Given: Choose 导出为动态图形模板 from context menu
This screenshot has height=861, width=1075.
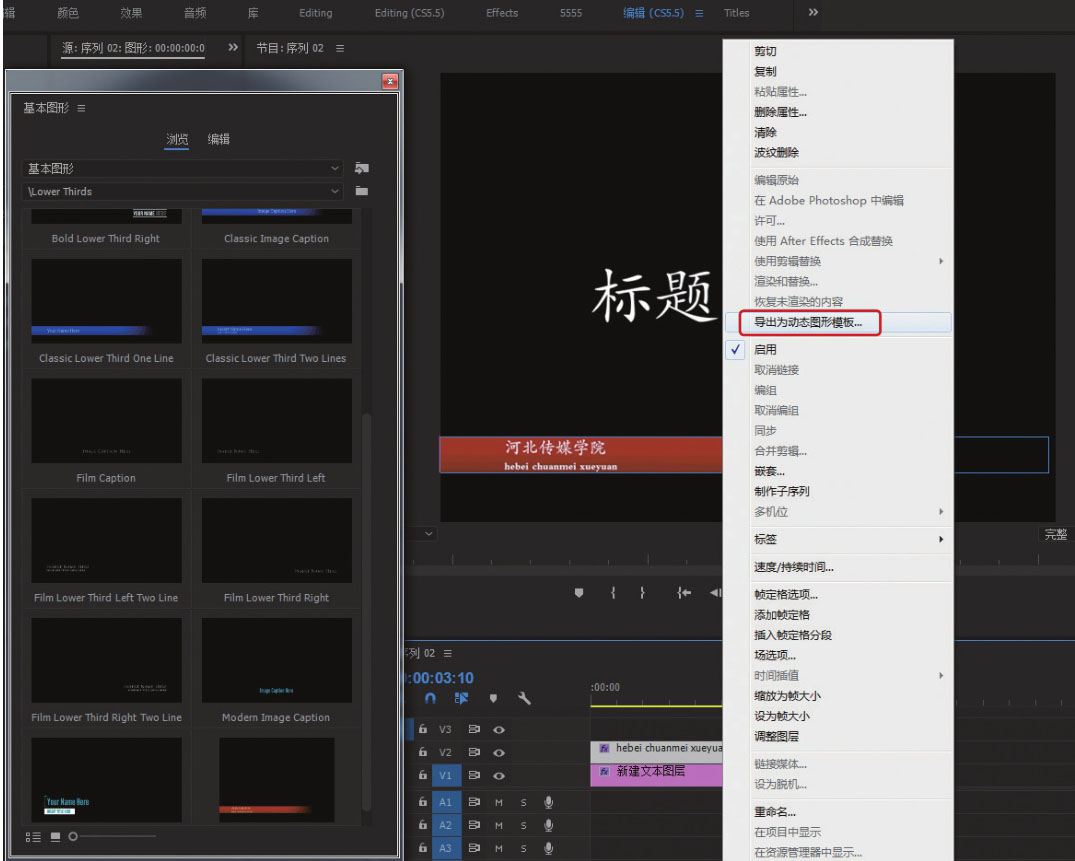Looking at the screenshot, I should point(808,323).
